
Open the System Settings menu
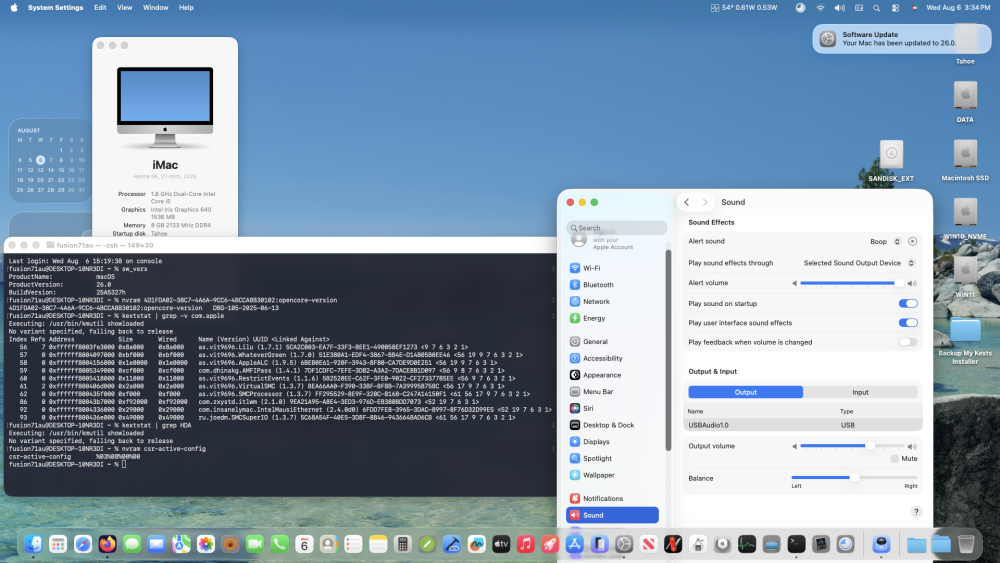point(55,8)
